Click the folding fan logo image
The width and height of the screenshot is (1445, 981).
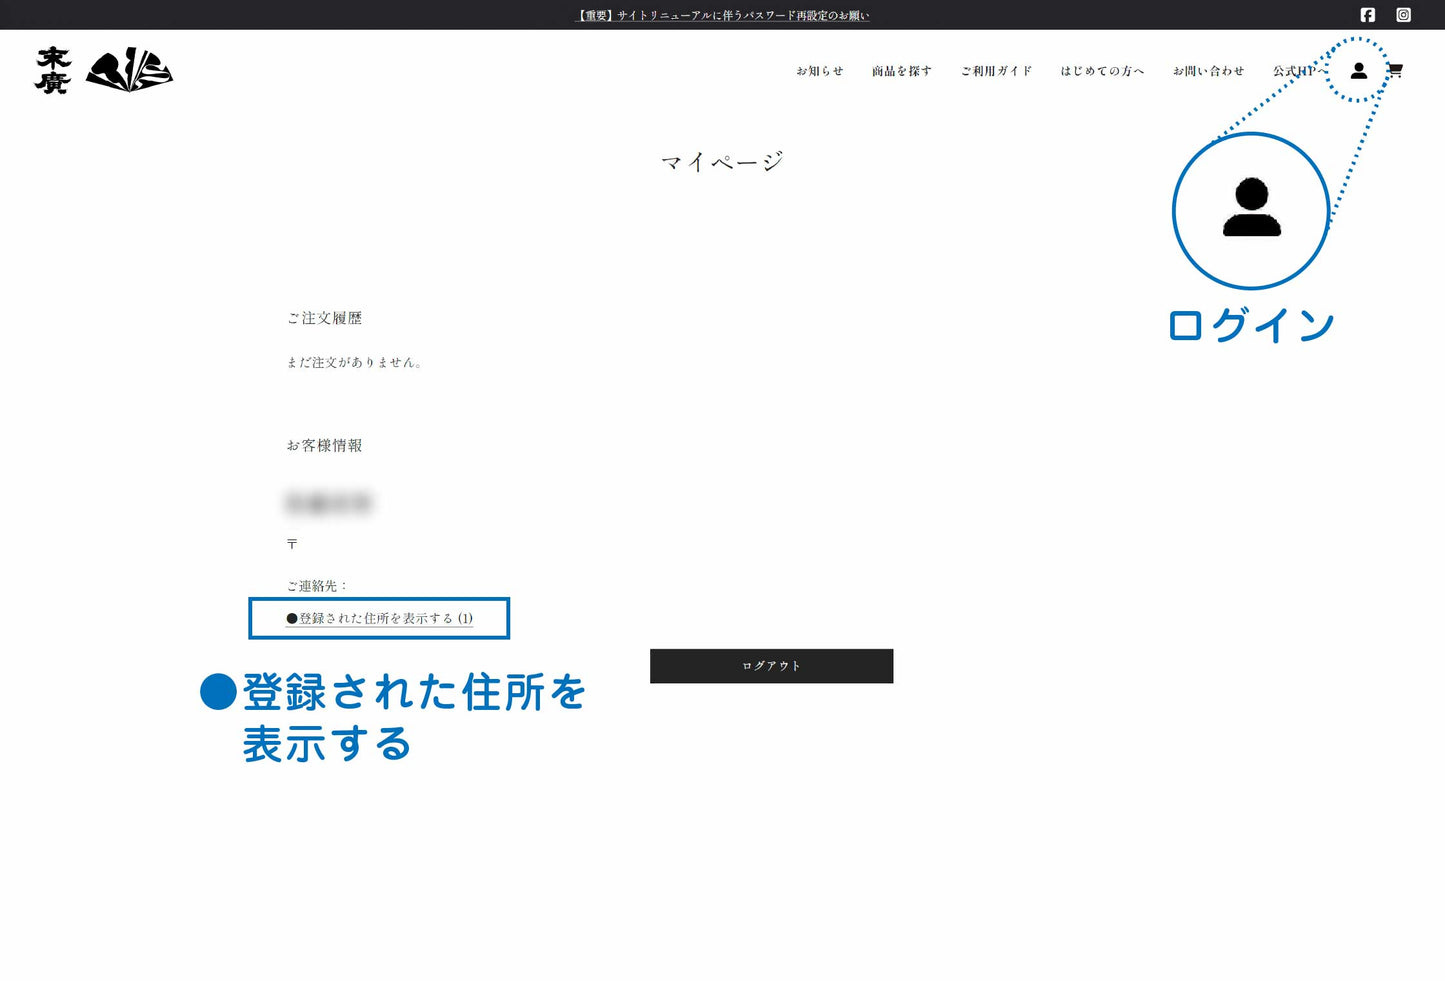pos(129,70)
